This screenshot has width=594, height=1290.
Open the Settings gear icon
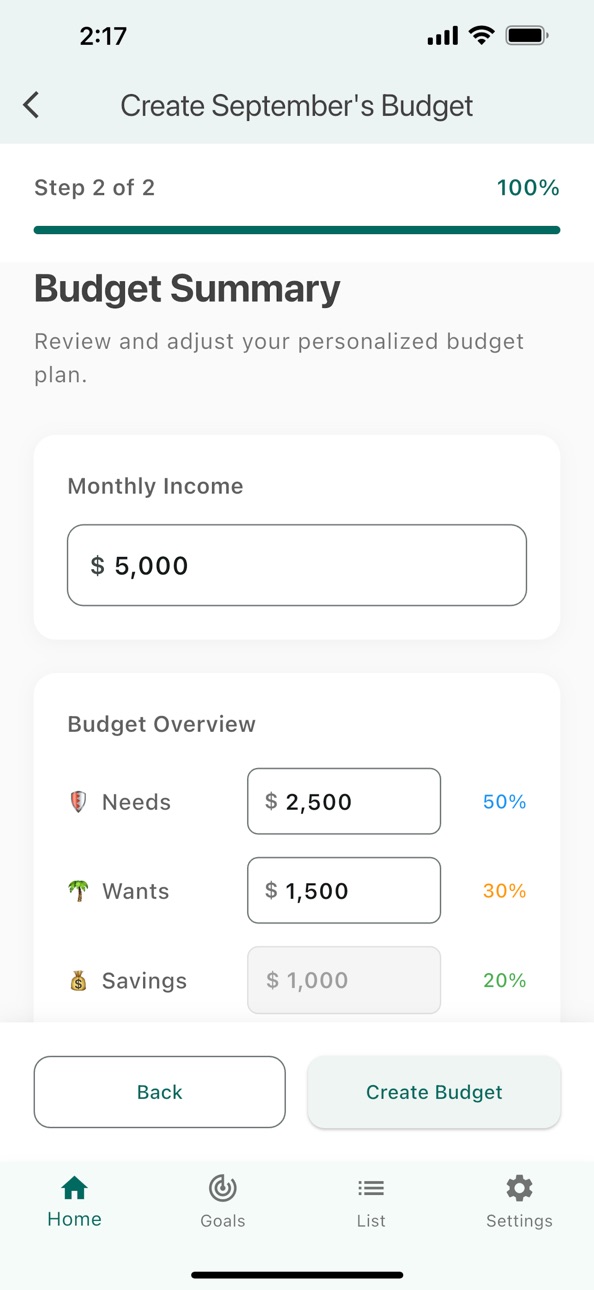tap(519, 1188)
